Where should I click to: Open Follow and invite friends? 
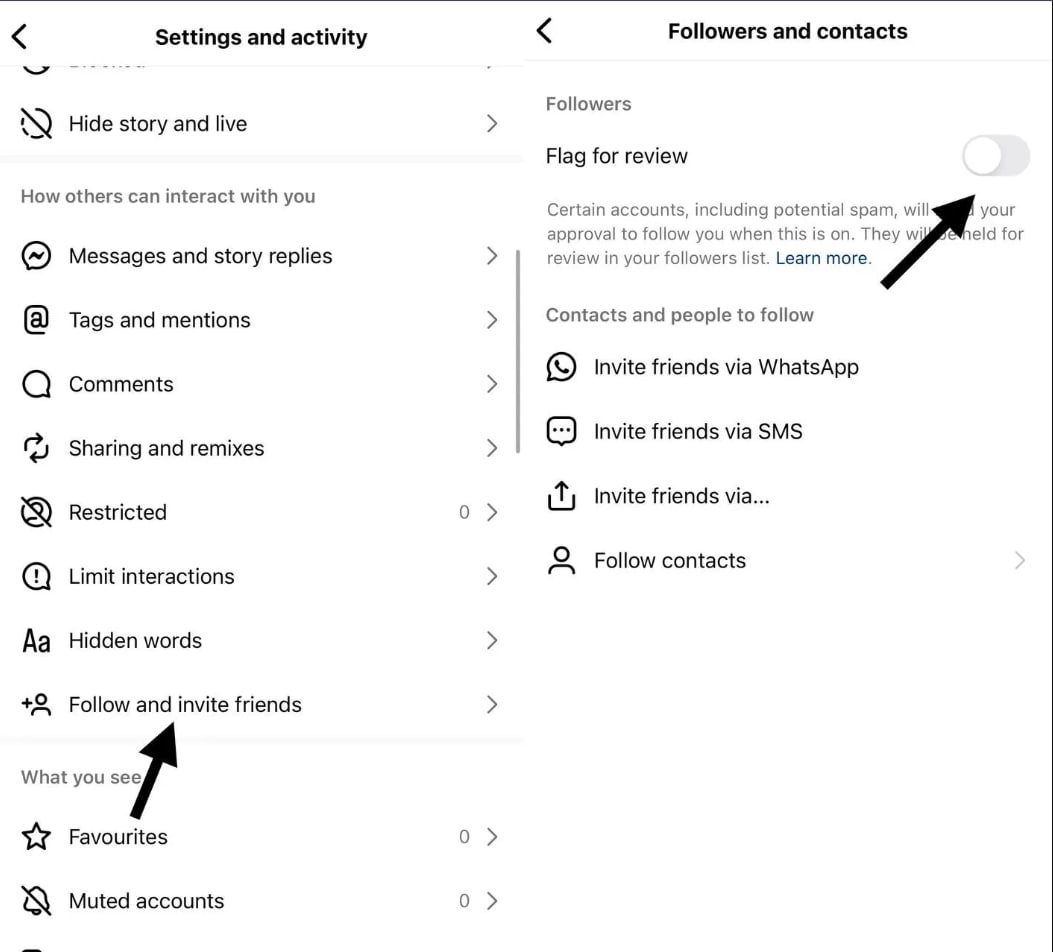coord(262,704)
